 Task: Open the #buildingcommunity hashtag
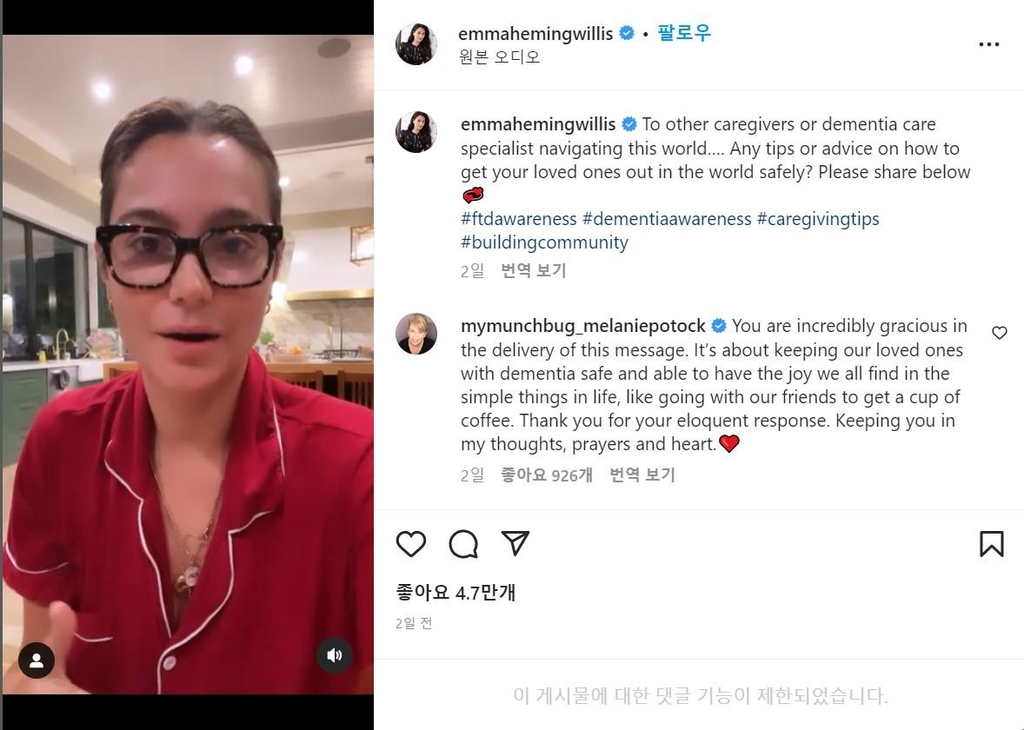pos(544,242)
